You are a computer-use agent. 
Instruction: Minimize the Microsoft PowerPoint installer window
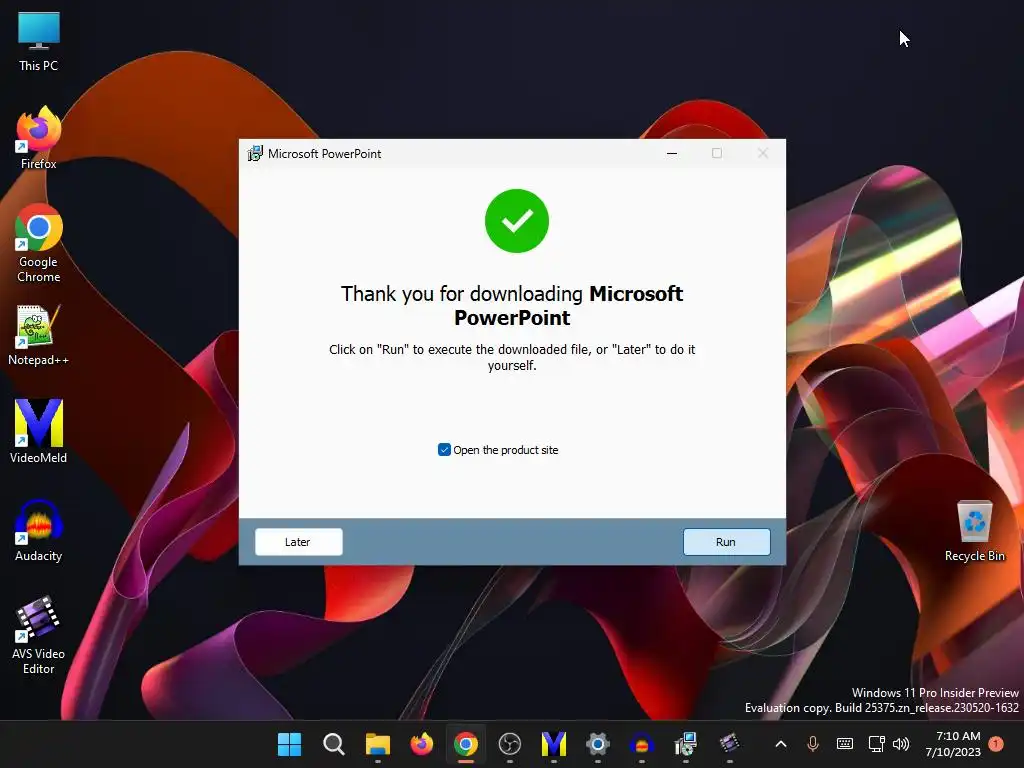click(671, 153)
